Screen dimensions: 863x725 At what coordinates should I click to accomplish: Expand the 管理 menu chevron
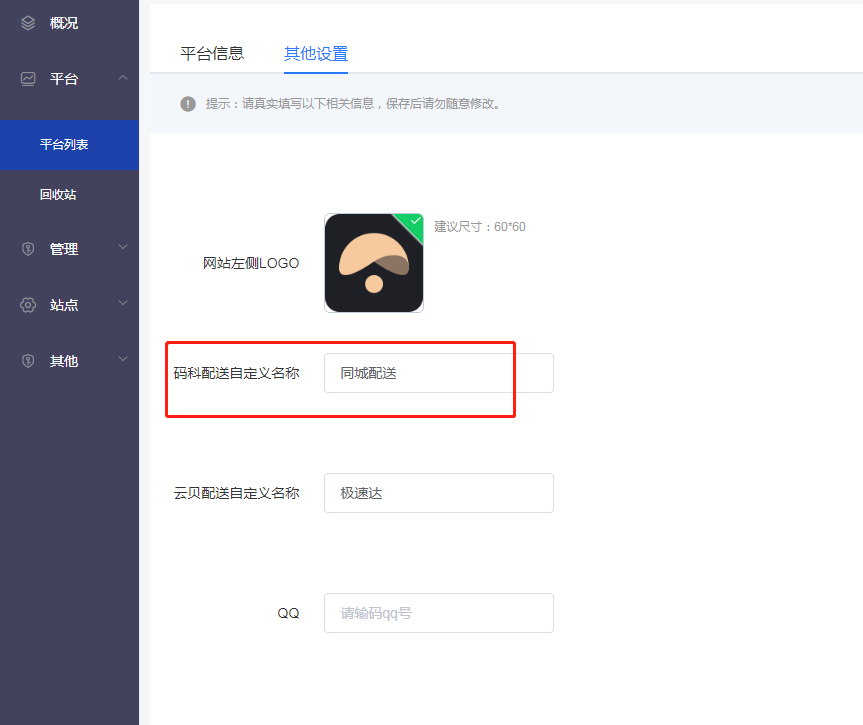[x=123, y=247]
